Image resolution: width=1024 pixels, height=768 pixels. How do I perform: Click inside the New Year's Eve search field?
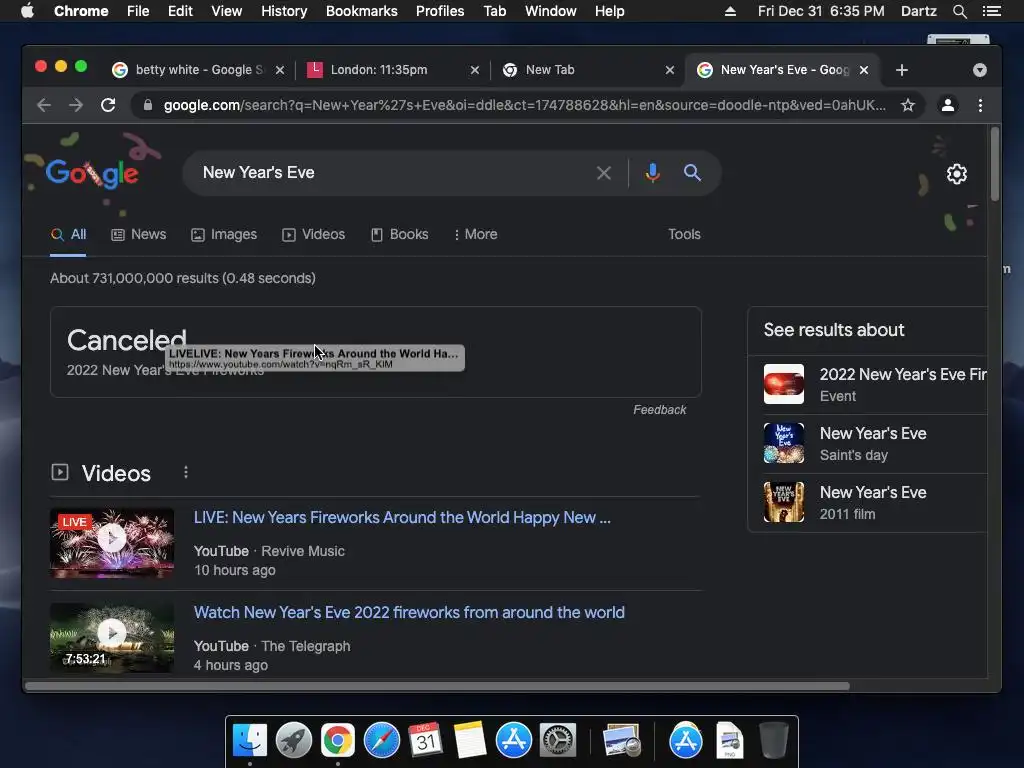(x=392, y=173)
